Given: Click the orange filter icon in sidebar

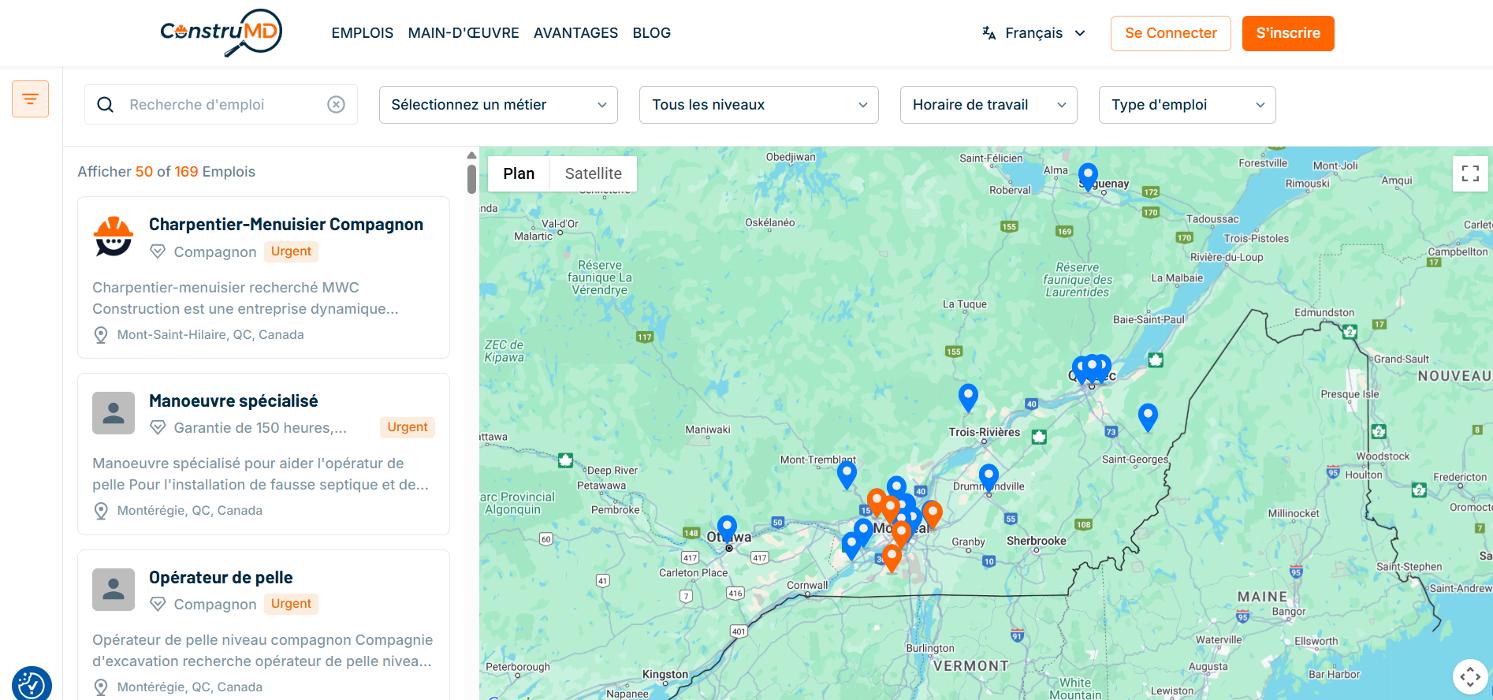Looking at the screenshot, I should (x=30, y=99).
